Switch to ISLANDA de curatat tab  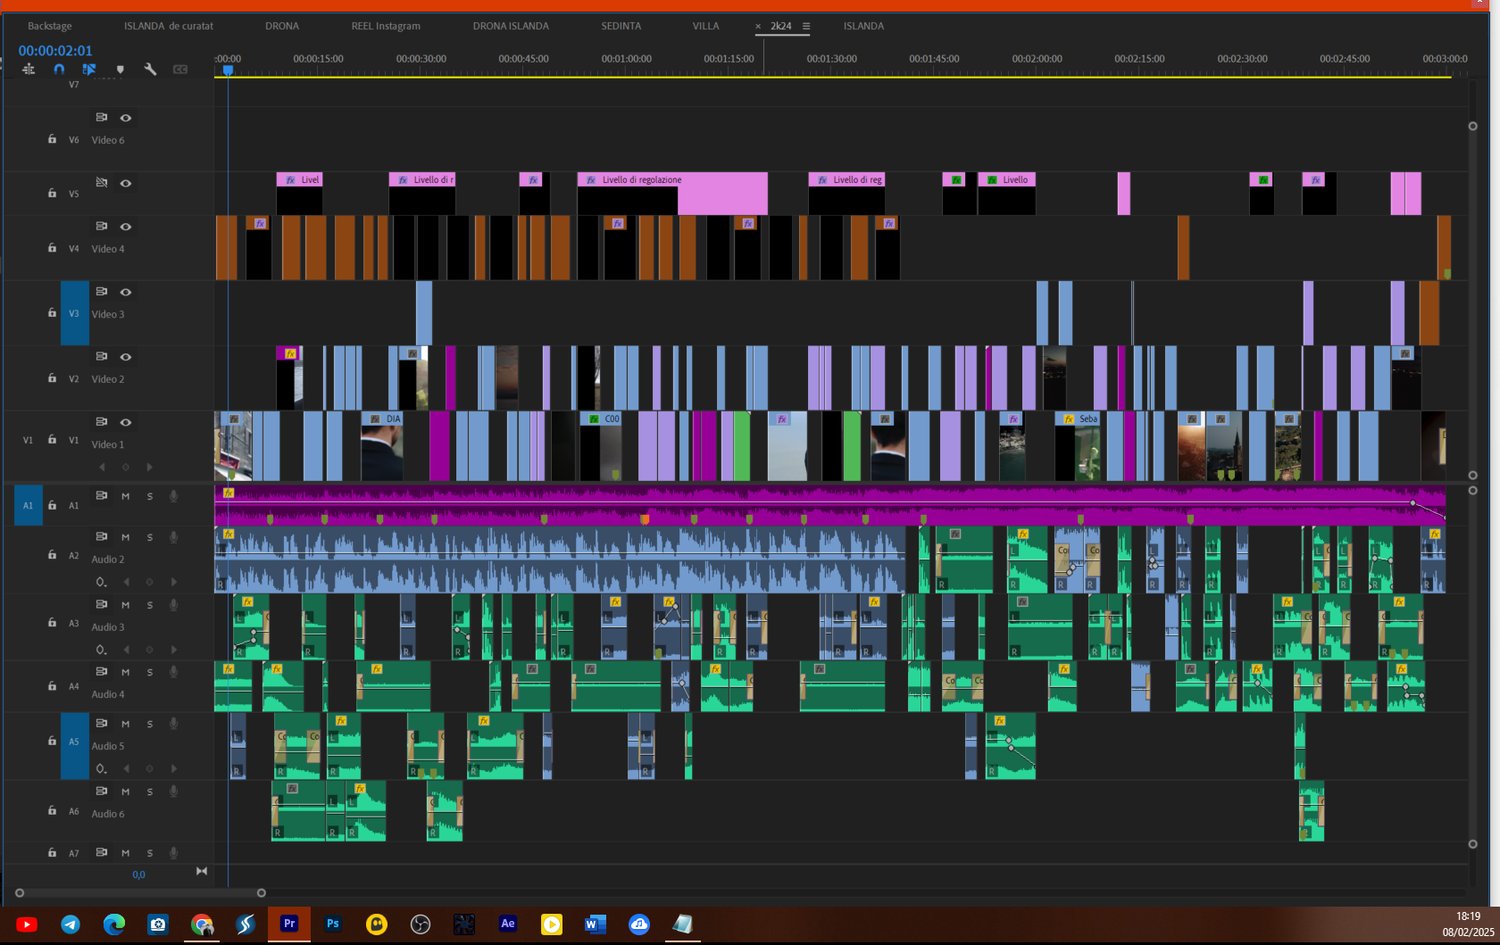[x=168, y=26]
